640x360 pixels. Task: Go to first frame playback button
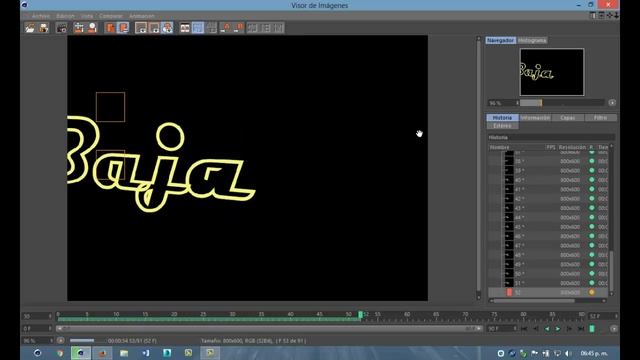pos(524,329)
